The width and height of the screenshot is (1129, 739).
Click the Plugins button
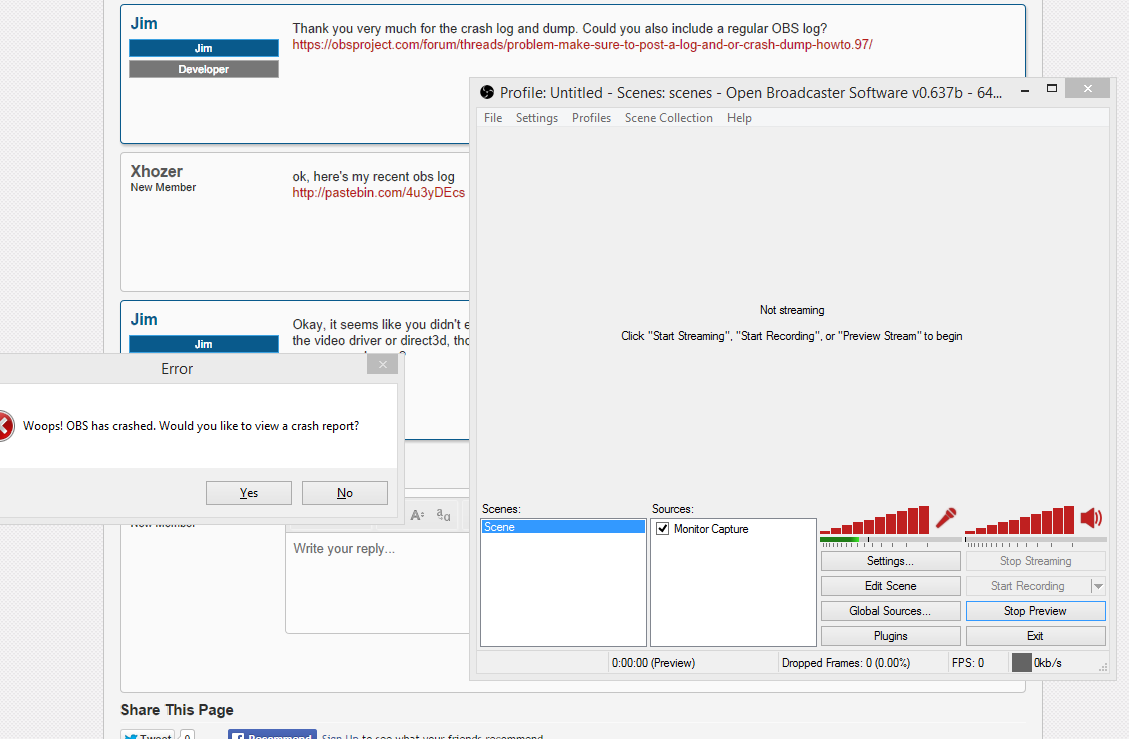pos(891,636)
